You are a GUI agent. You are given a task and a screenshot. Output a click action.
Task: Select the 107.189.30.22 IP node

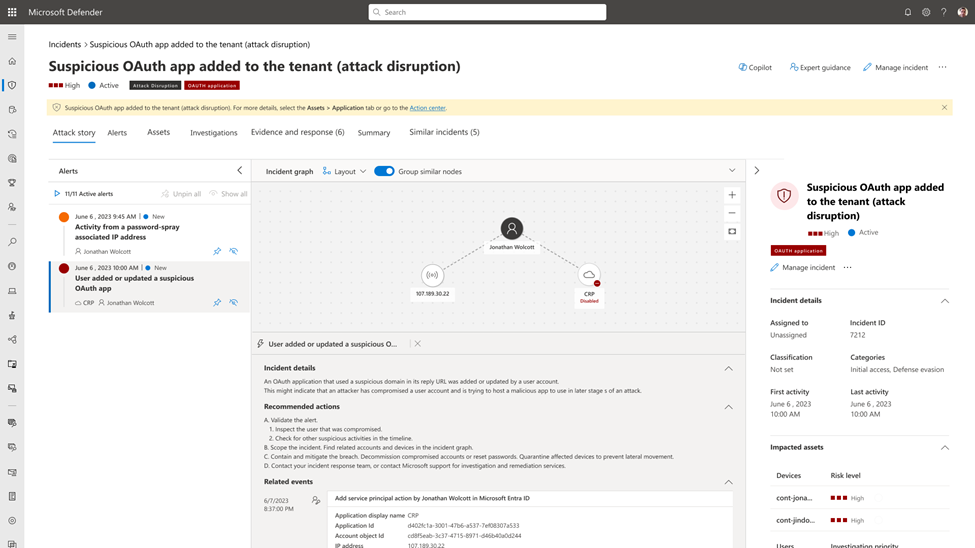432,275
